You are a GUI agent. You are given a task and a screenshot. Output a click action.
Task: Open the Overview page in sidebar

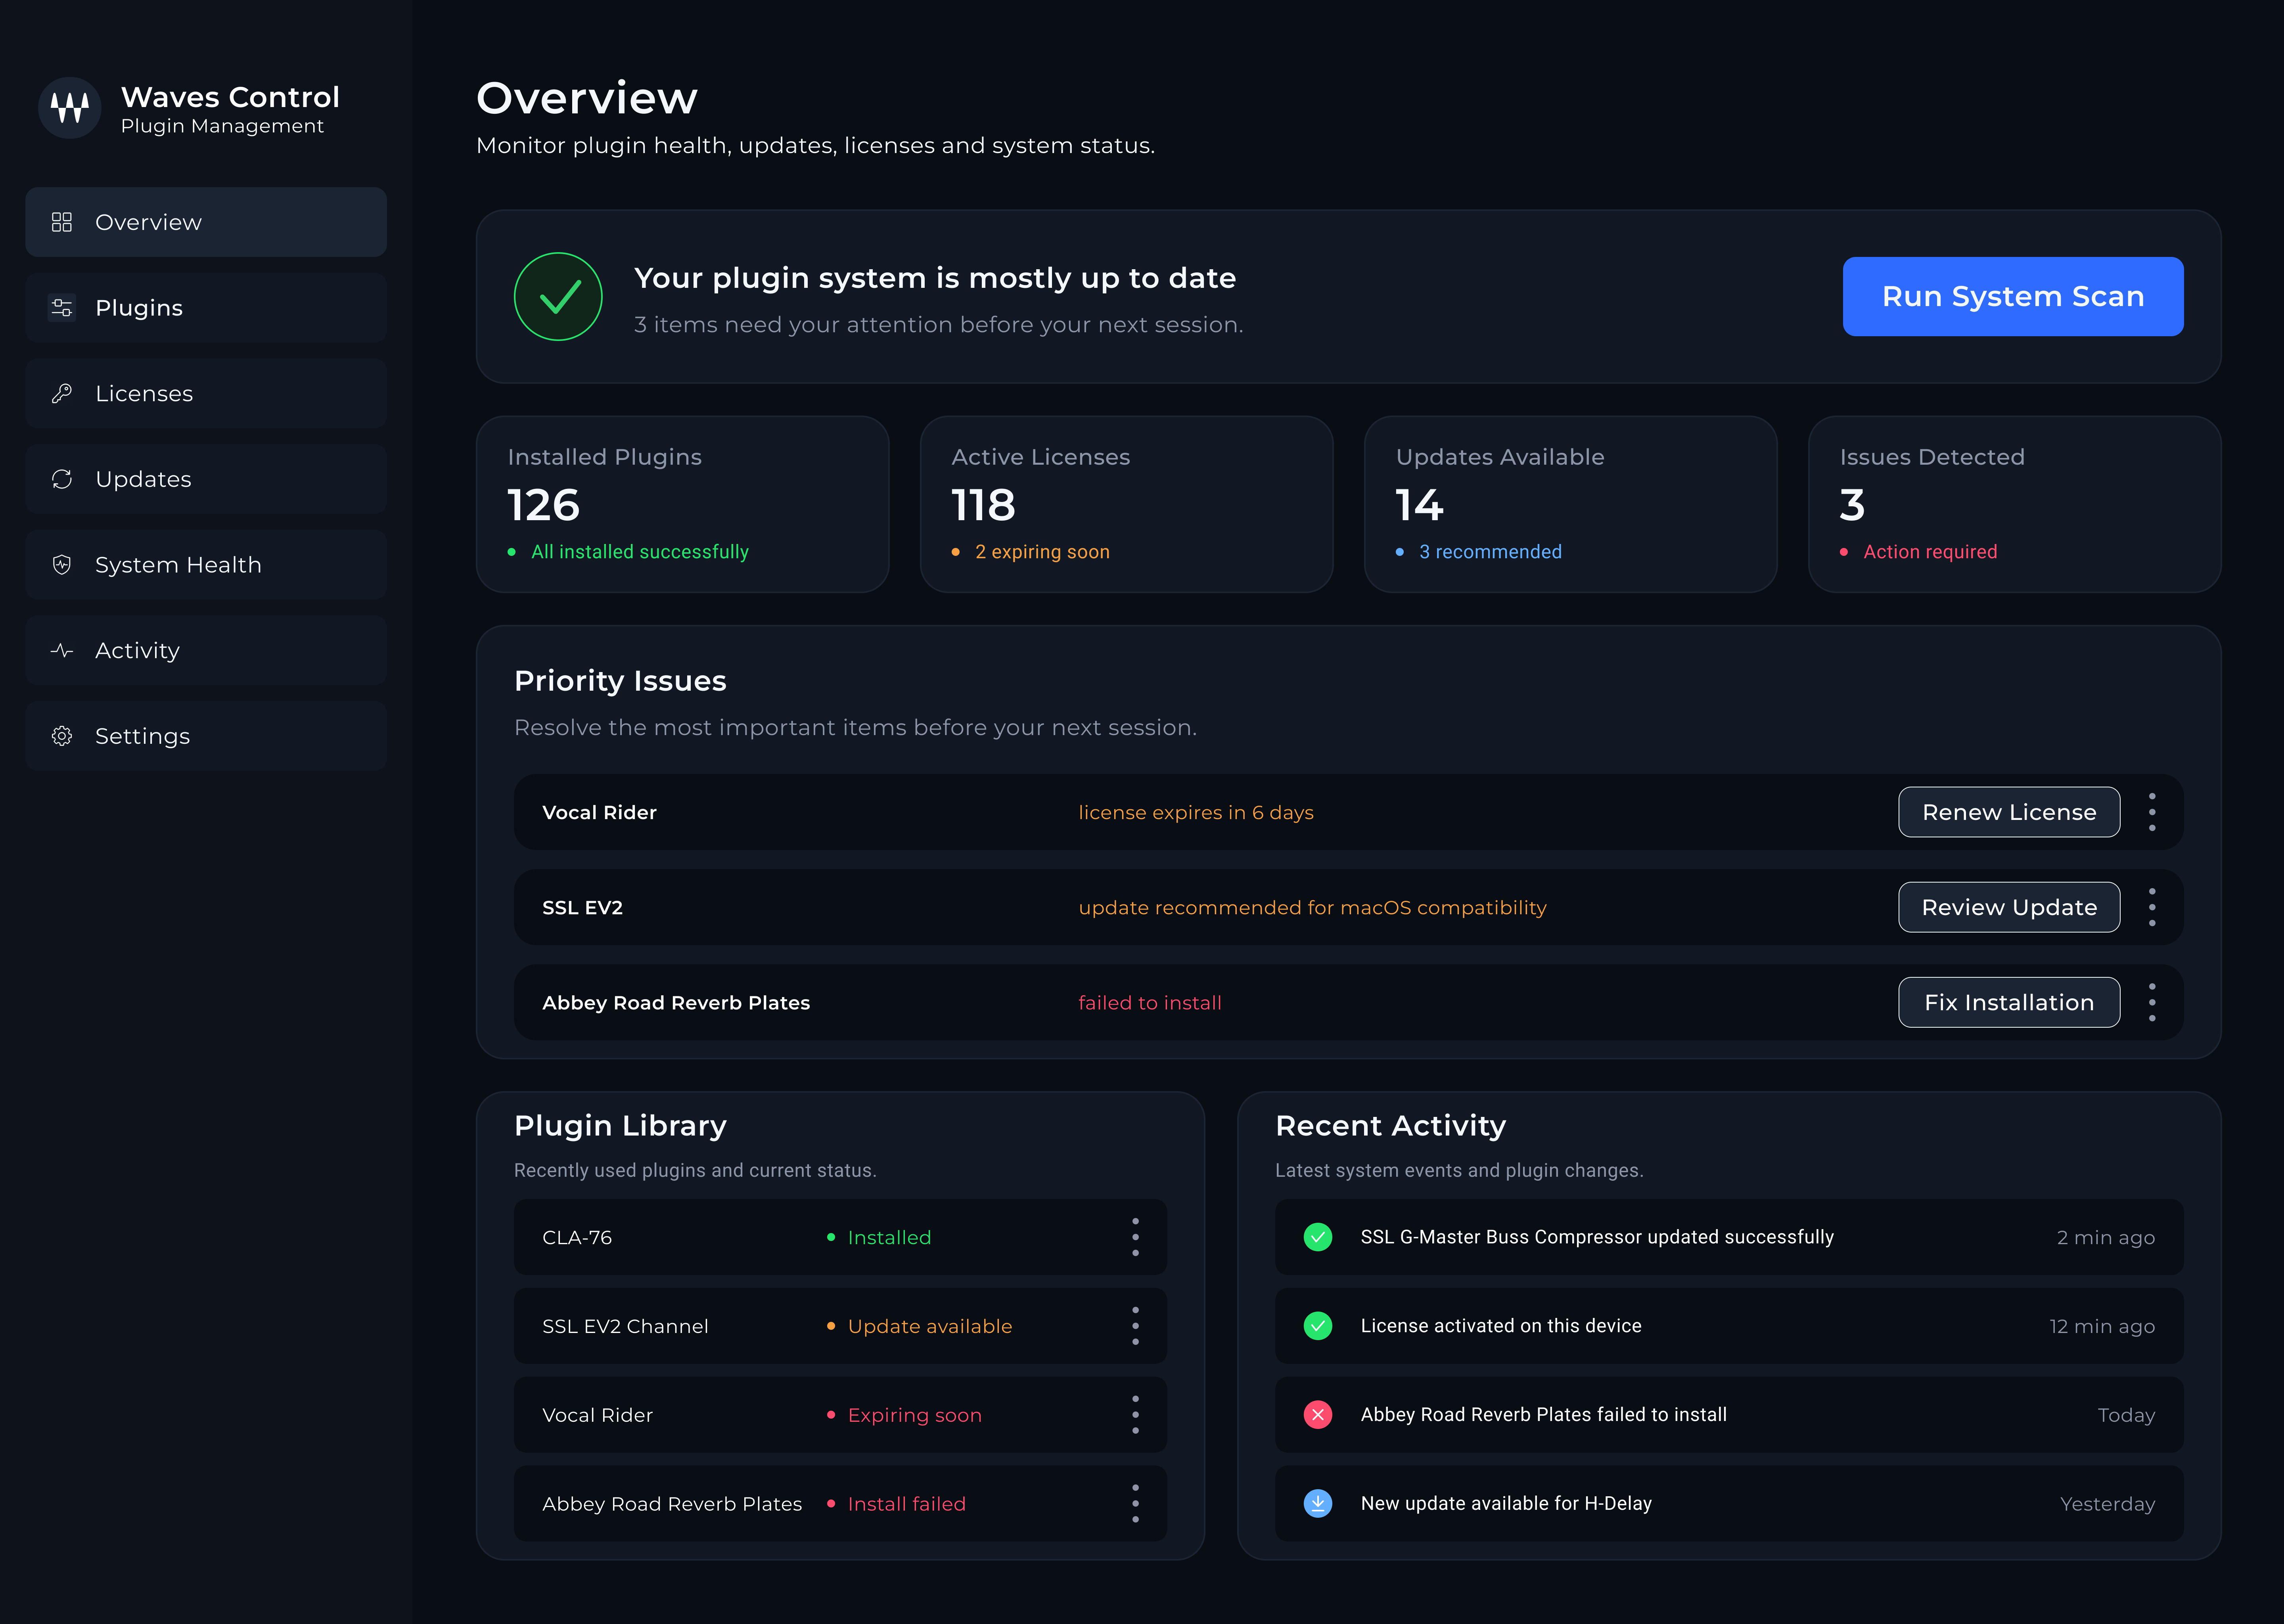click(x=206, y=222)
